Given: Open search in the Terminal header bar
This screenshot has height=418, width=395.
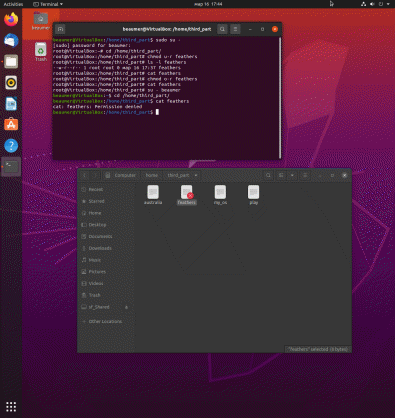Looking at the screenshot, I should 222,29.
